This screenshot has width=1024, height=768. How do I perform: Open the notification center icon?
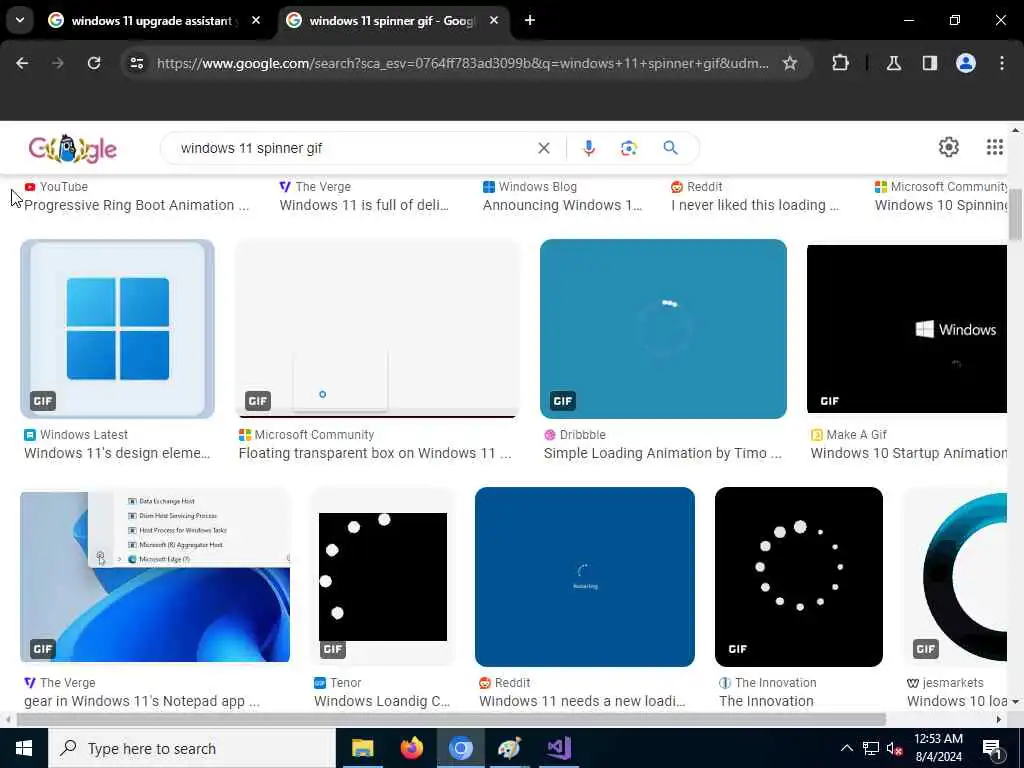pyautogui.click(x=992, y=749)
